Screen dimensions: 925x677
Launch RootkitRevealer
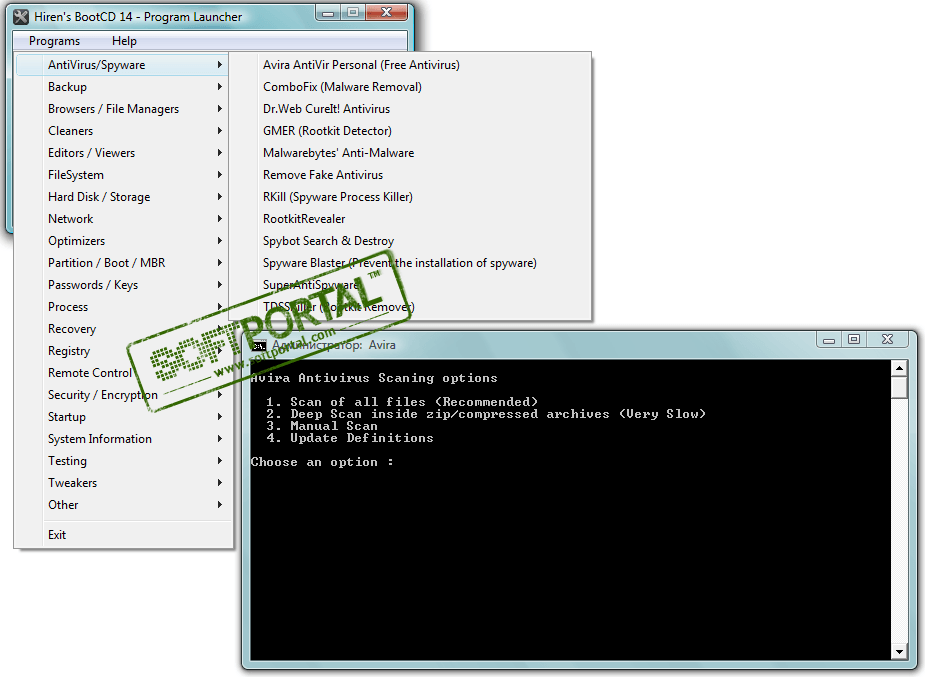[411, 219]
